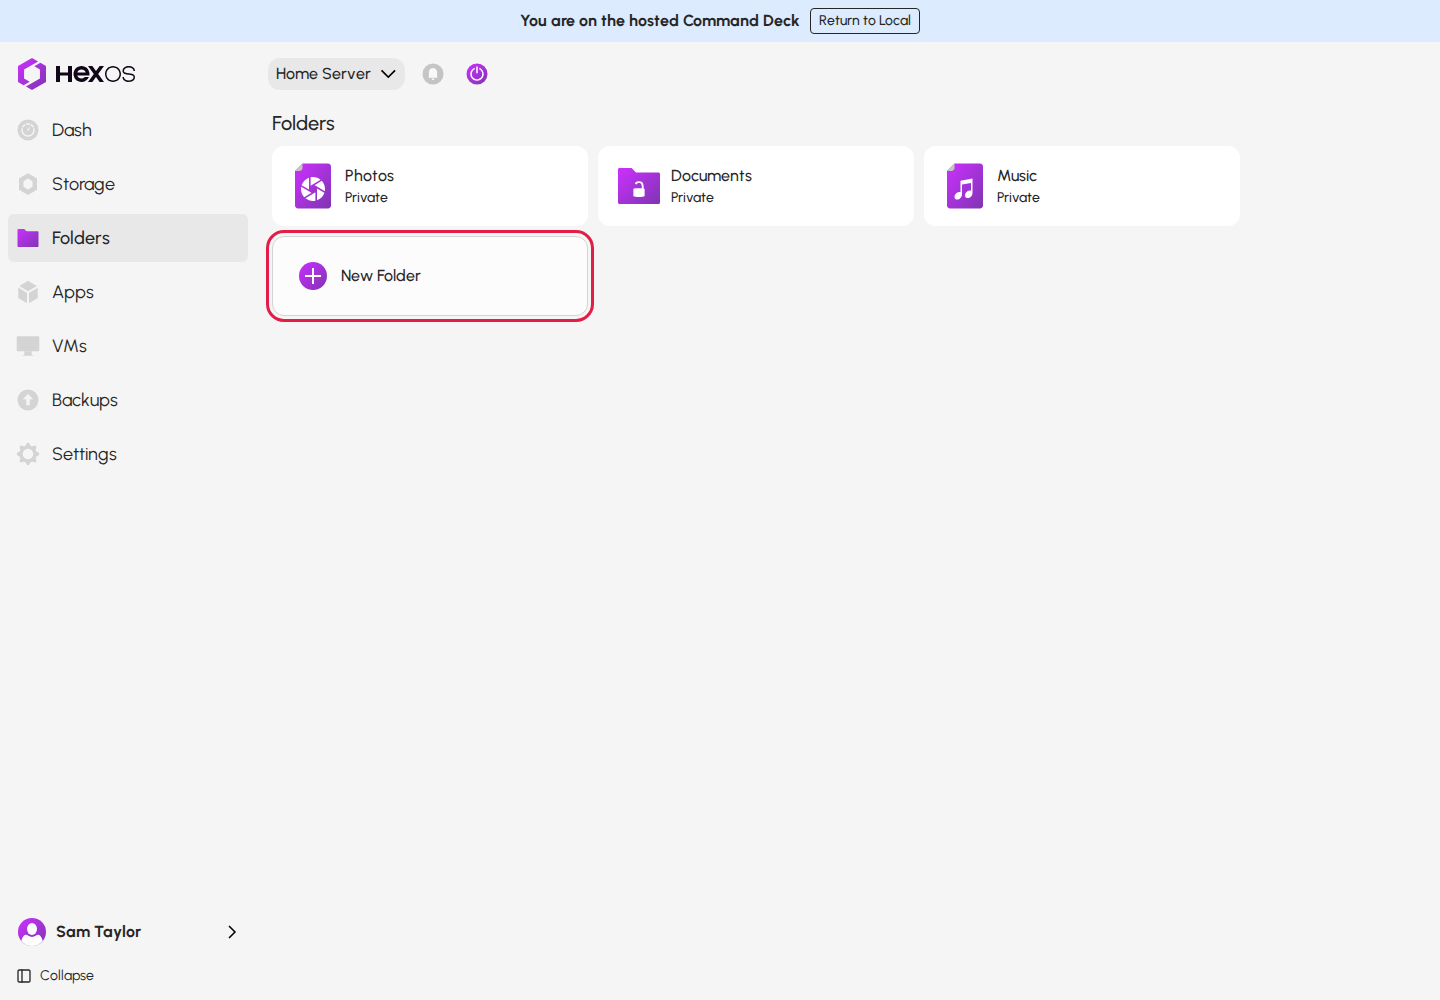1440x1000 pixels.
Task: Click the VMs monitor icon
Action: tap(28, 346)
